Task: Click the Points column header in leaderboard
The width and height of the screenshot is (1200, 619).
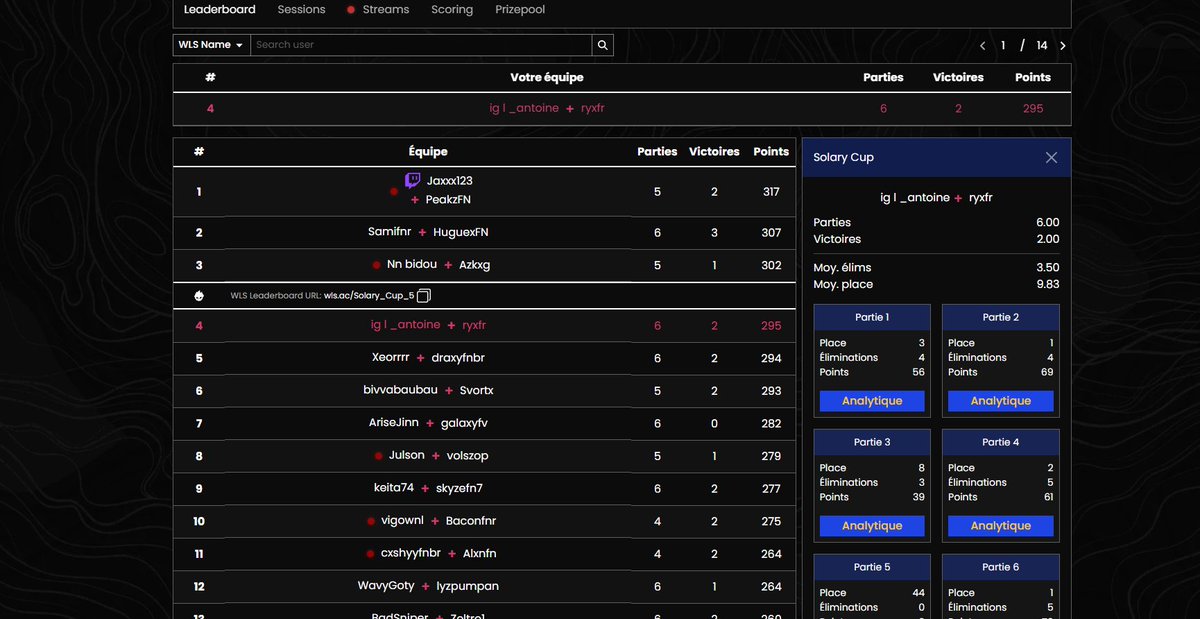Action: [771, 152]
